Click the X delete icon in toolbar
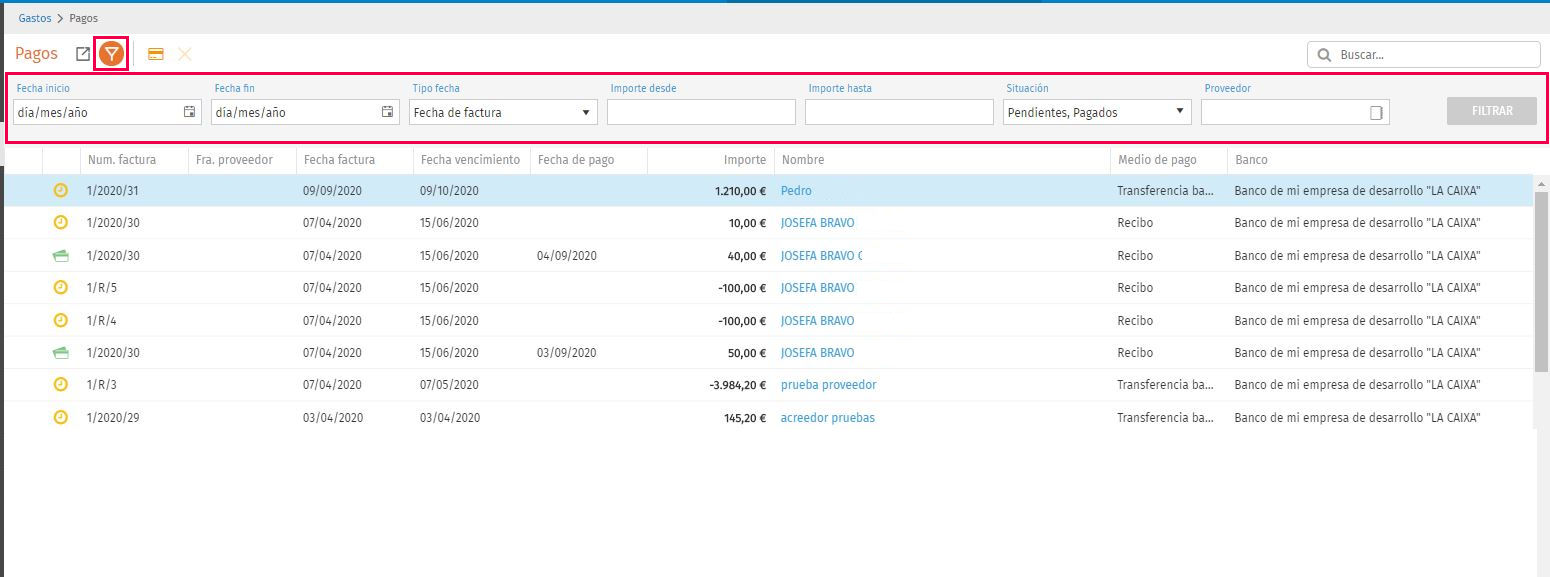This screenshot has height=577, width=1550. [185, 54]
